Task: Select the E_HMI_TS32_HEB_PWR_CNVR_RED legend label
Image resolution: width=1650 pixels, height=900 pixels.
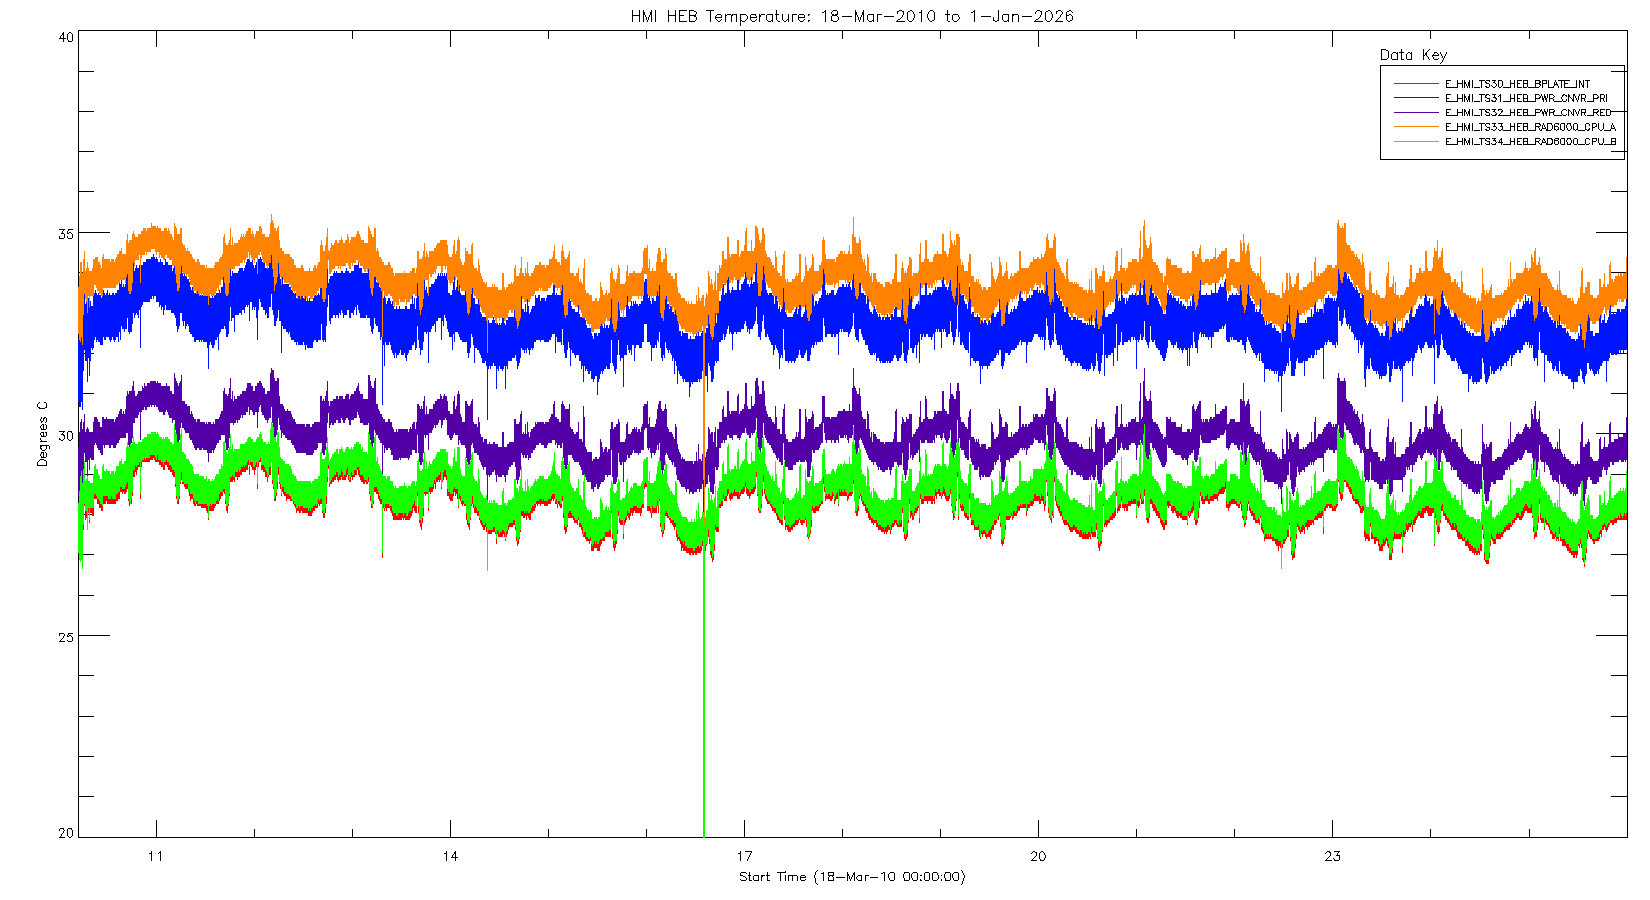Action: [x=1528, y=113]
